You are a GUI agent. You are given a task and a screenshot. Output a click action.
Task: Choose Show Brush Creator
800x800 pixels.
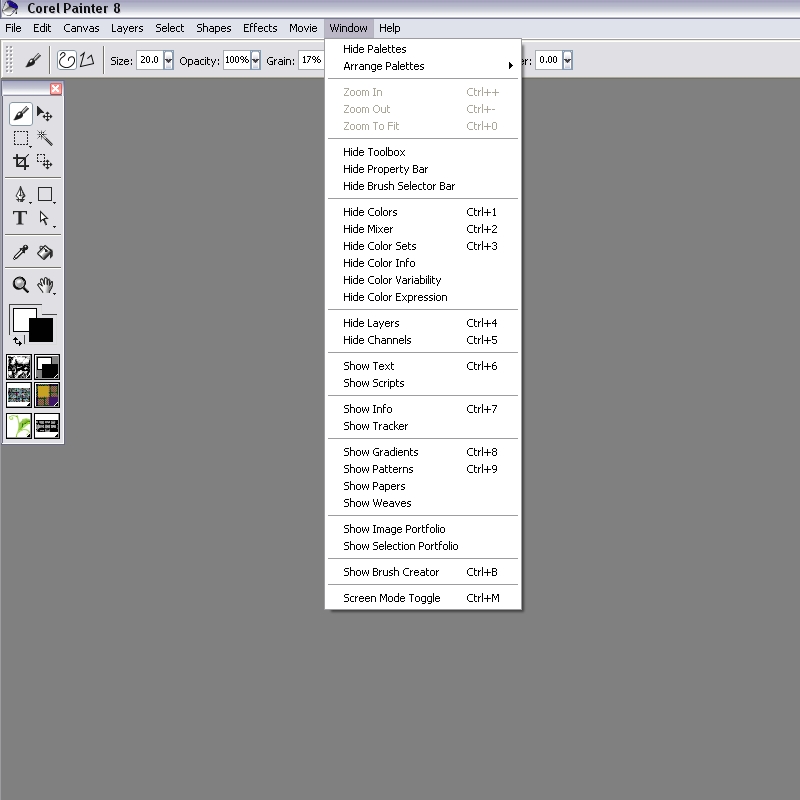(x=422, y=572)
